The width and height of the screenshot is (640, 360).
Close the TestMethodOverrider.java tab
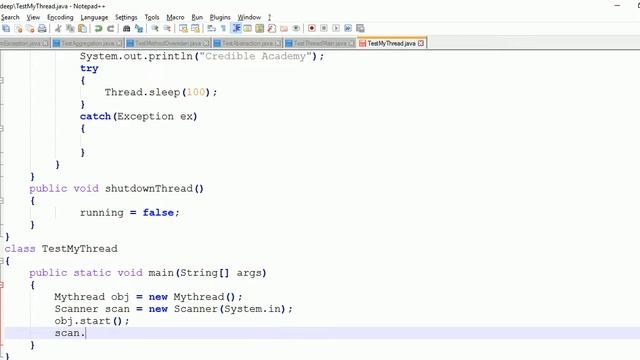click(x=206, y=43)
